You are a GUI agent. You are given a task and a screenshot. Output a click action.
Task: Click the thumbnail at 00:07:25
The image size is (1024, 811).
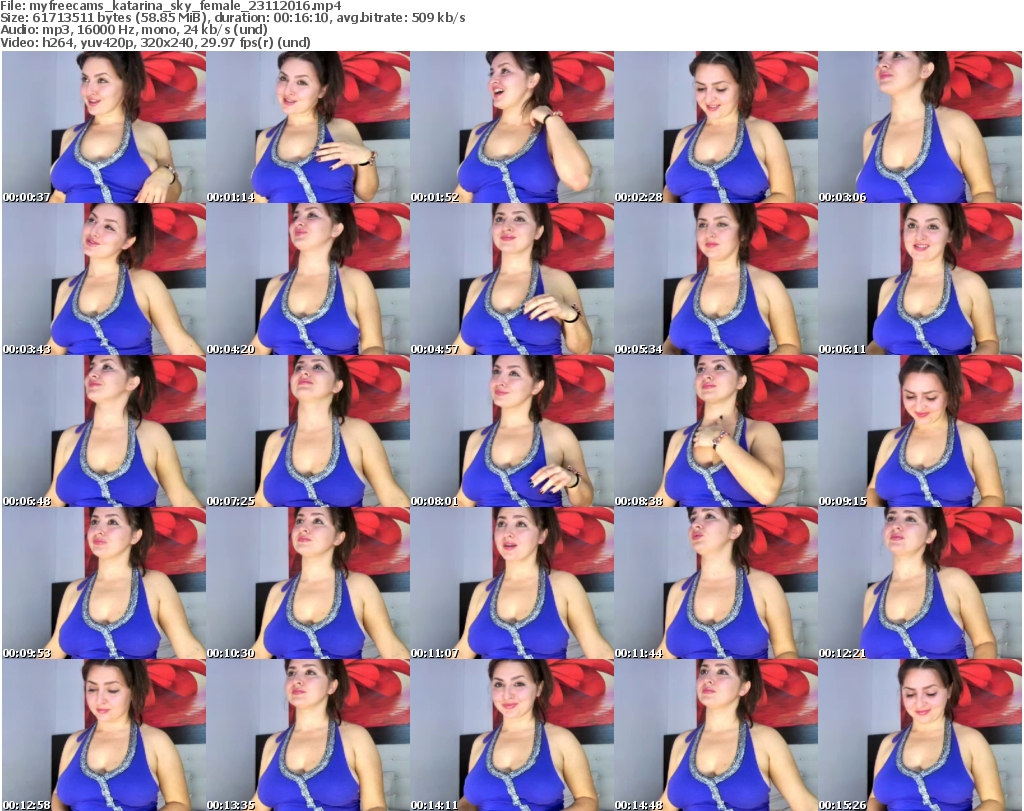pyautogui.click(x=308, y=432)
